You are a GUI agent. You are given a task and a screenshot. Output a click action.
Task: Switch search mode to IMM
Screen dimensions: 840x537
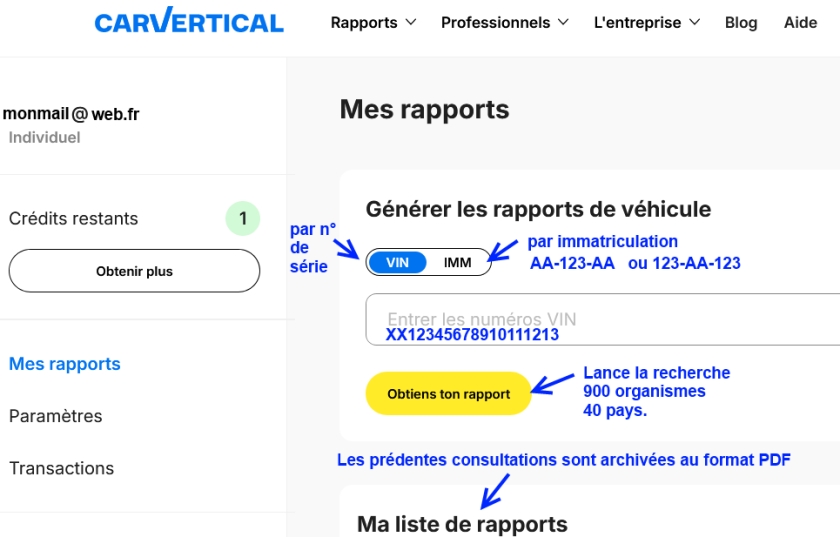[x=457, y=263]
